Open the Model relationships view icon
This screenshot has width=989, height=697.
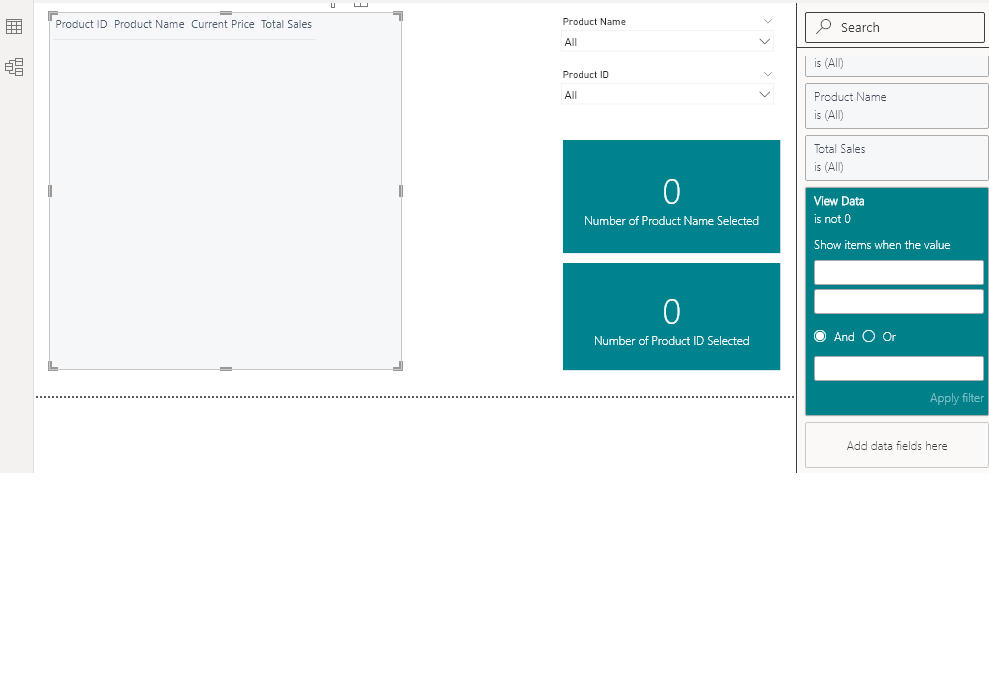click(x=14, y=67)
